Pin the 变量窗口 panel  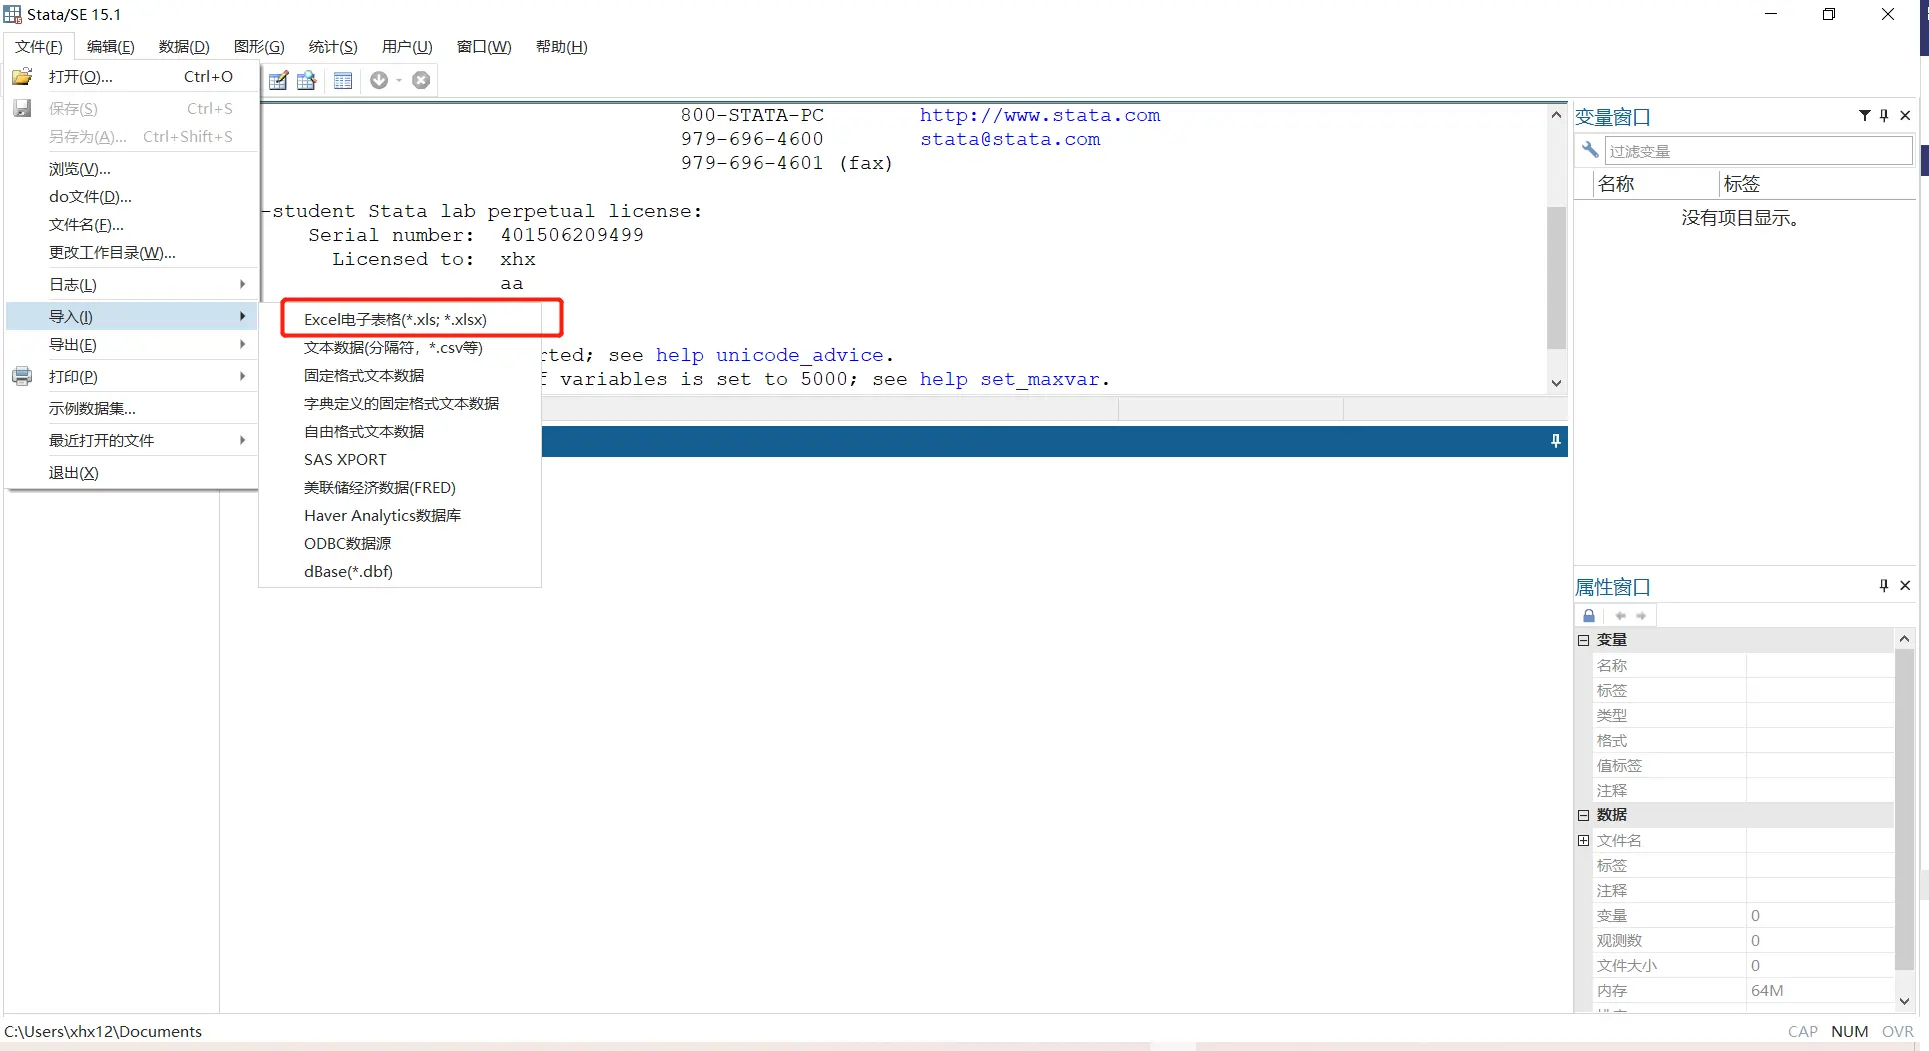click(1884, 116)
